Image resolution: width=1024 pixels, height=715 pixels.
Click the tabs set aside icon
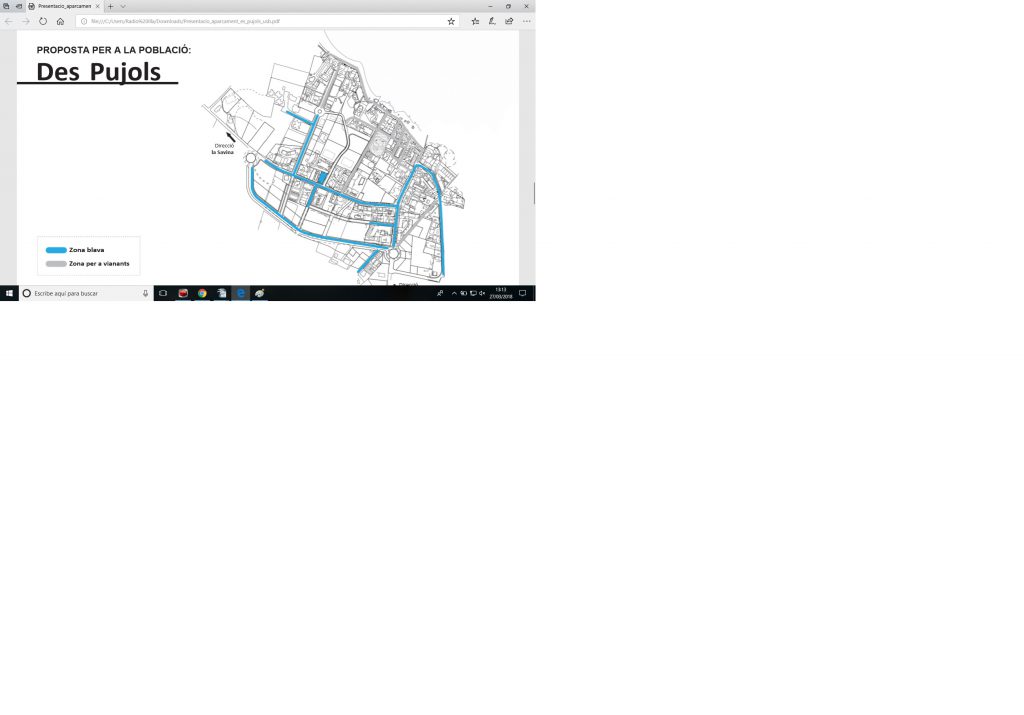6,7
